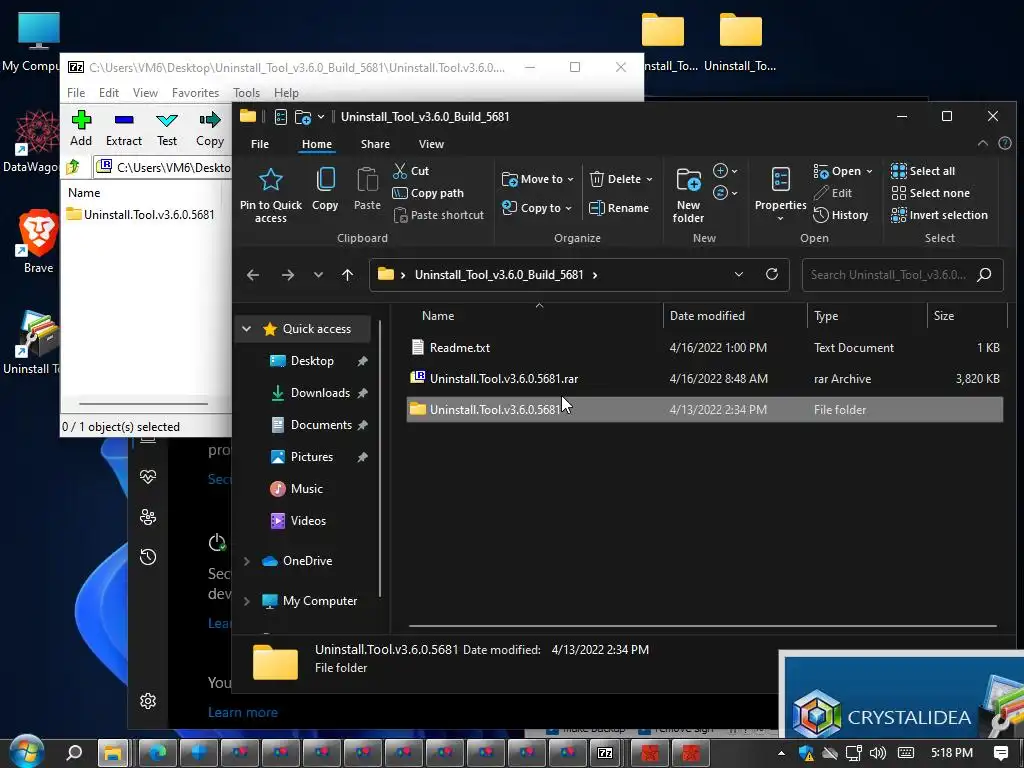This screenshot has height=768, width=1024.
Task: Select Uninstall.Tool.v3.6.0.5681 folder in 7-Zip list
Action: coord(140,214)
